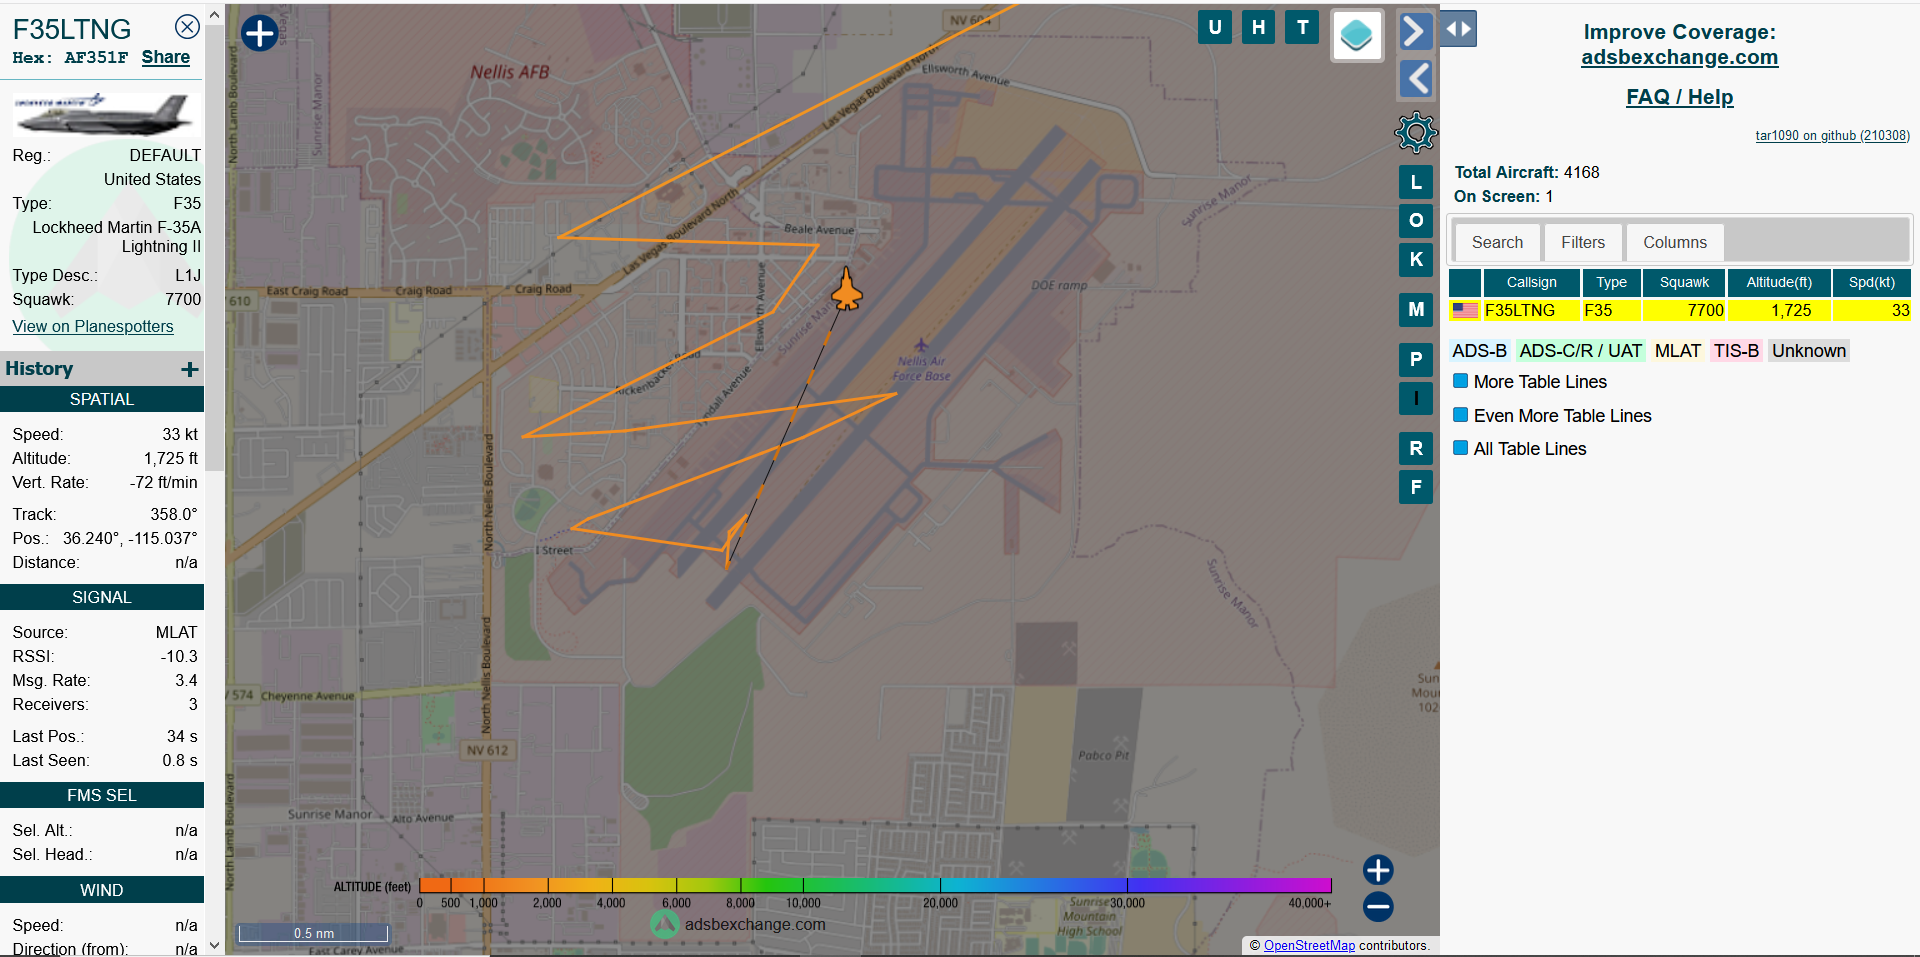Click the SPATIAL section header
Image resolution: width=1920 pixels, height=957 pixels.
[102, 399]
